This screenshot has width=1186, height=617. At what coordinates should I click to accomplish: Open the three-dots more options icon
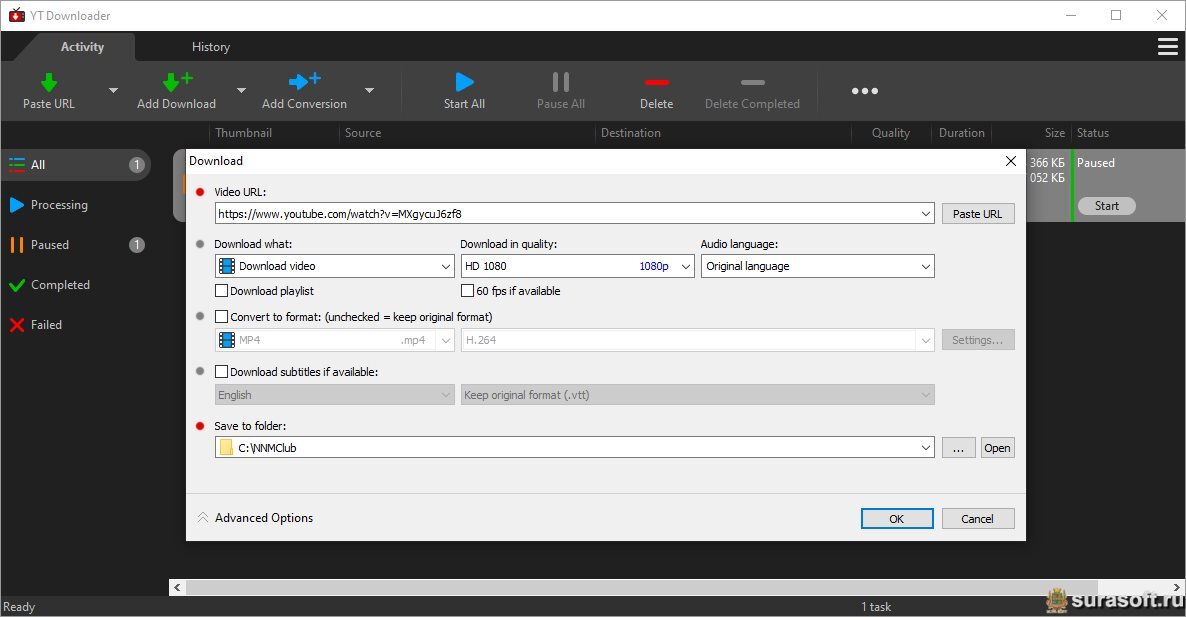pyautogui.click(x=864, y=91)
